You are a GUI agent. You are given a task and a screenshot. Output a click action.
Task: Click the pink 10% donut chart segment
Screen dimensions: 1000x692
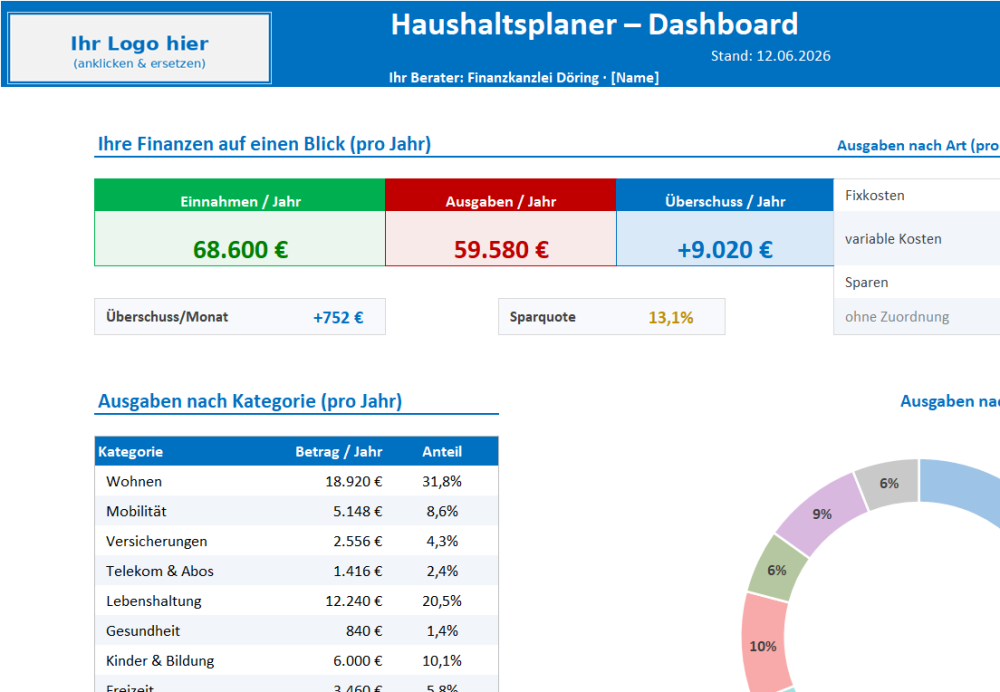tap(763, 646)
